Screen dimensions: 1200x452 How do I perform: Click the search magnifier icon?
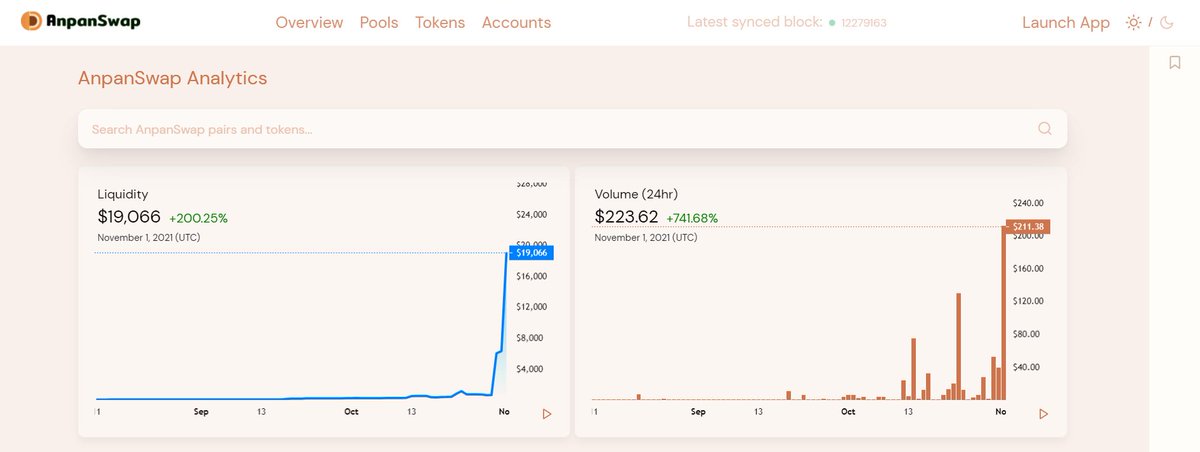point(1045,128)
